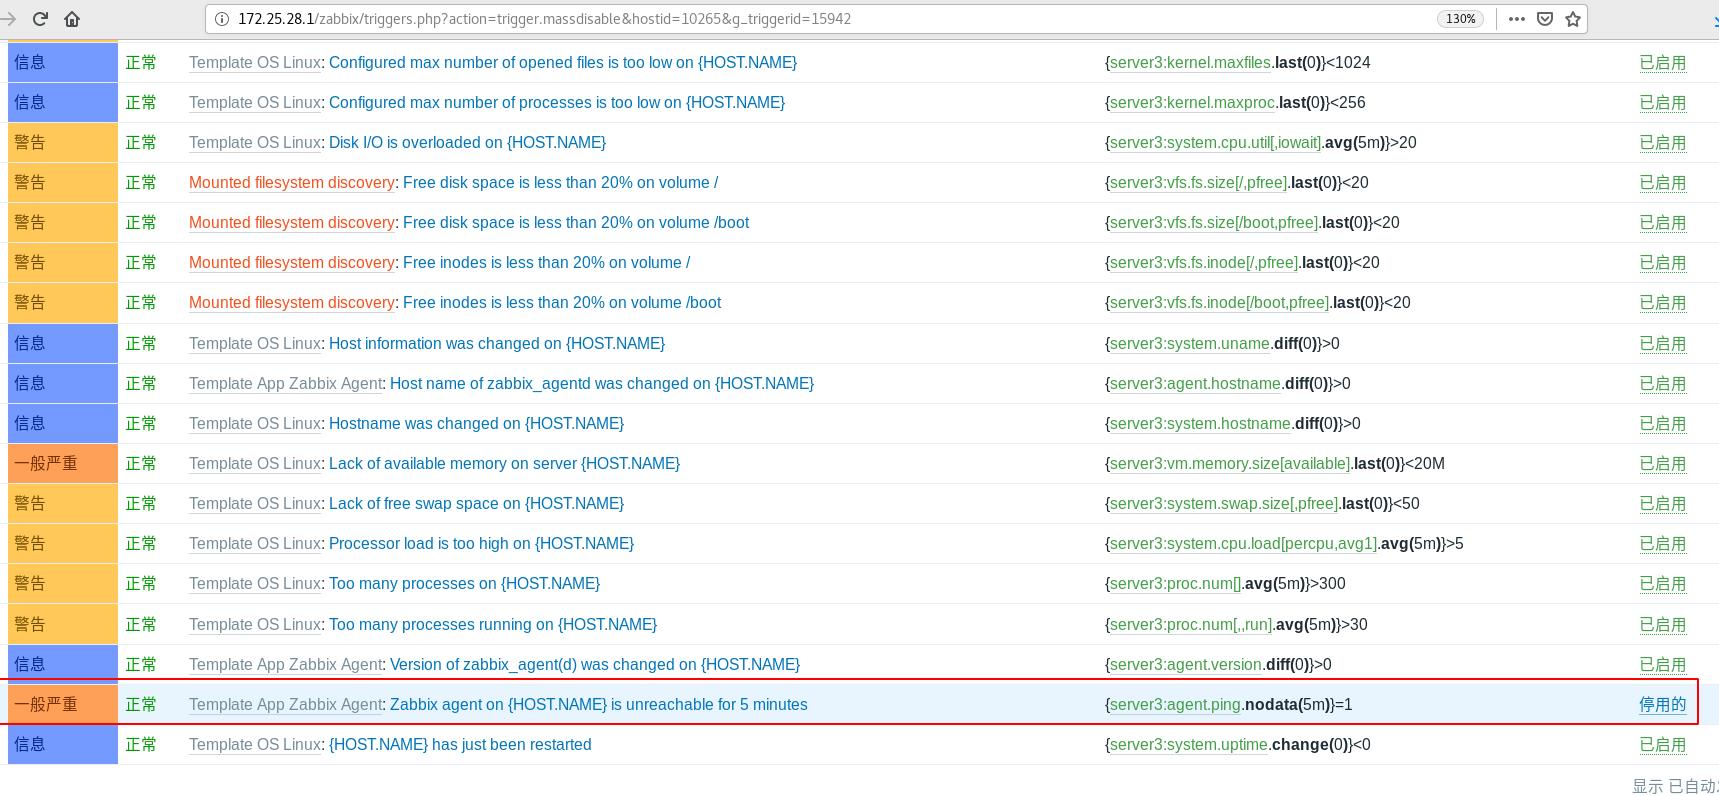Open Template OS Linux link in maxfiles row

(x=255, y=62)
